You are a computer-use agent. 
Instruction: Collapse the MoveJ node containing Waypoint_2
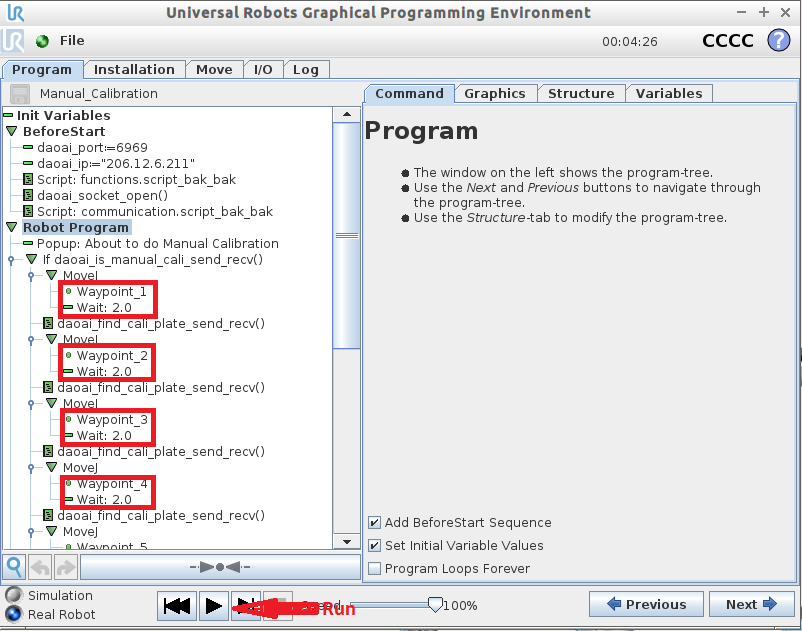[x=52, y=339]
